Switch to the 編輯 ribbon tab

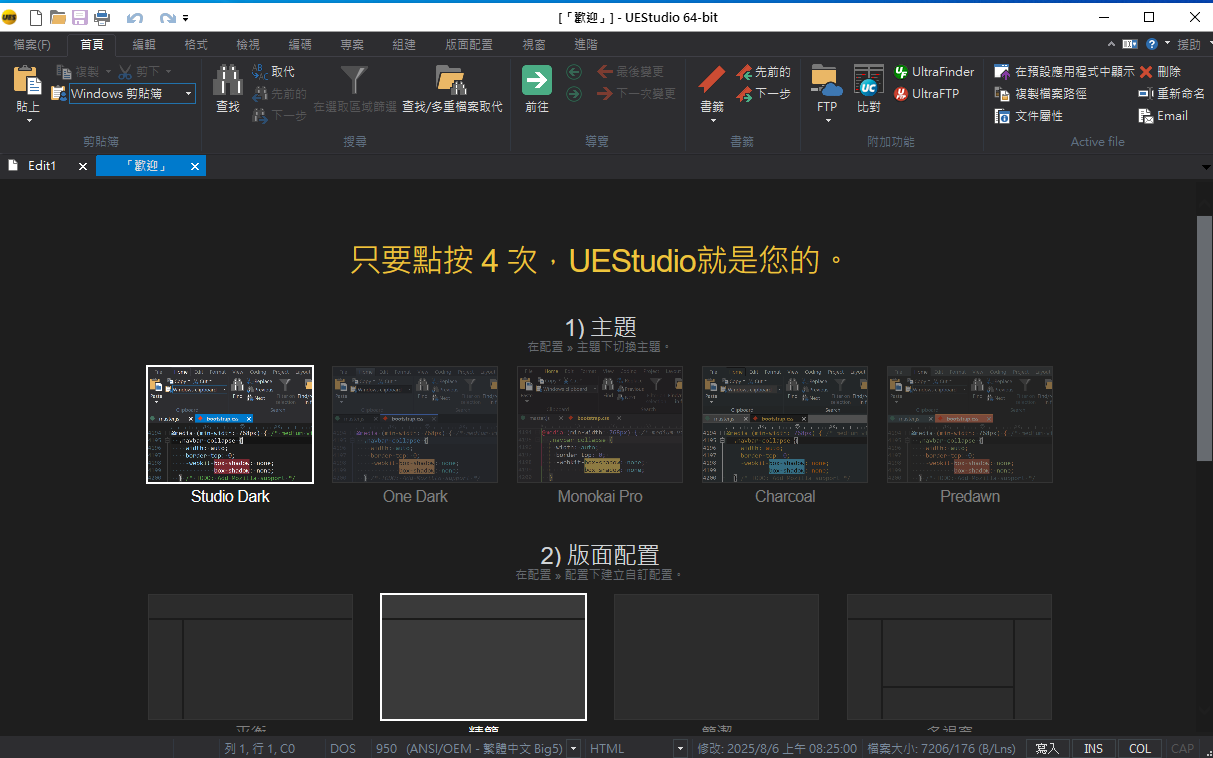[144, 45]
